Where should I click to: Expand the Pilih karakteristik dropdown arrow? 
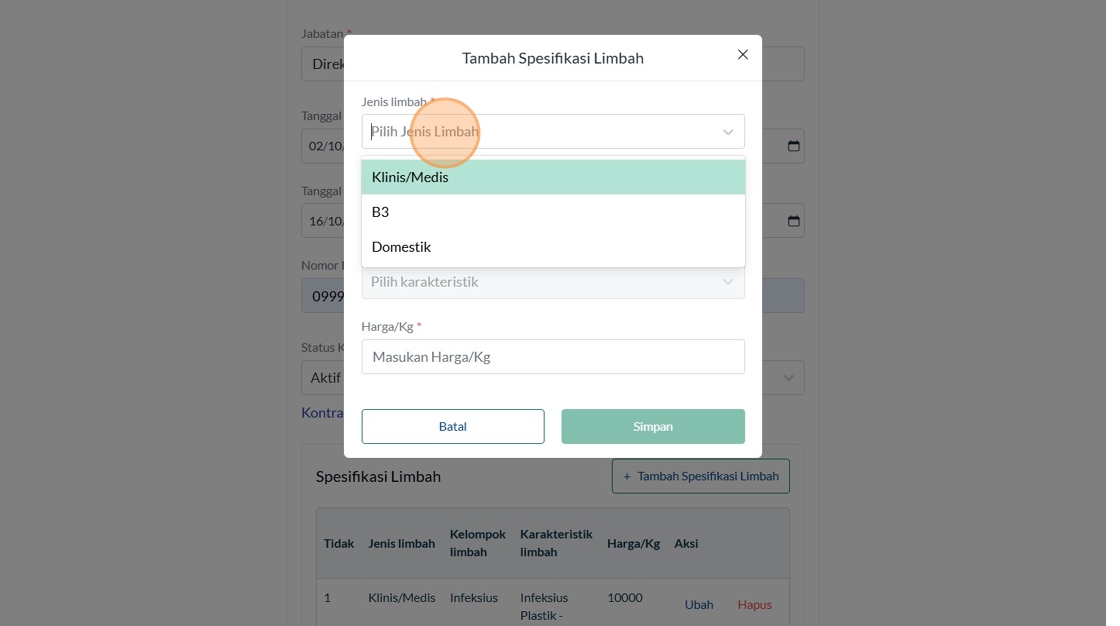point(728,282)
